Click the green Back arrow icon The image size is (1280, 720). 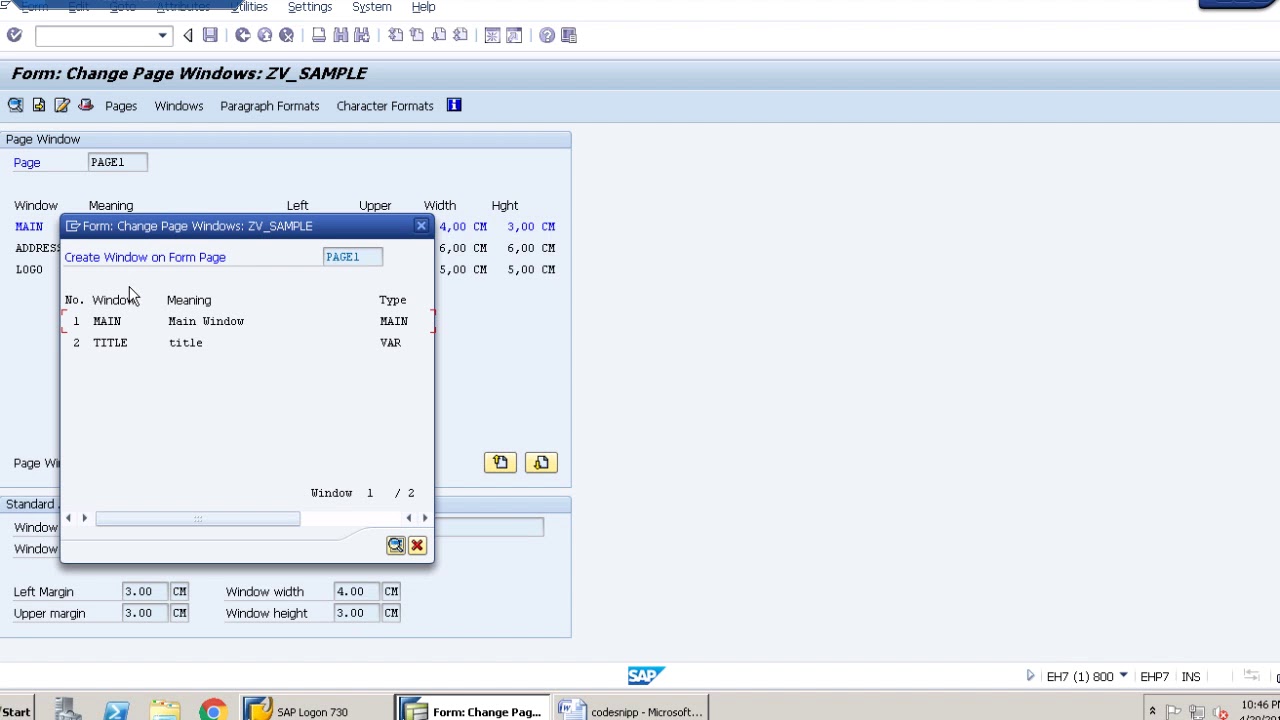click(x=243, y=36)
